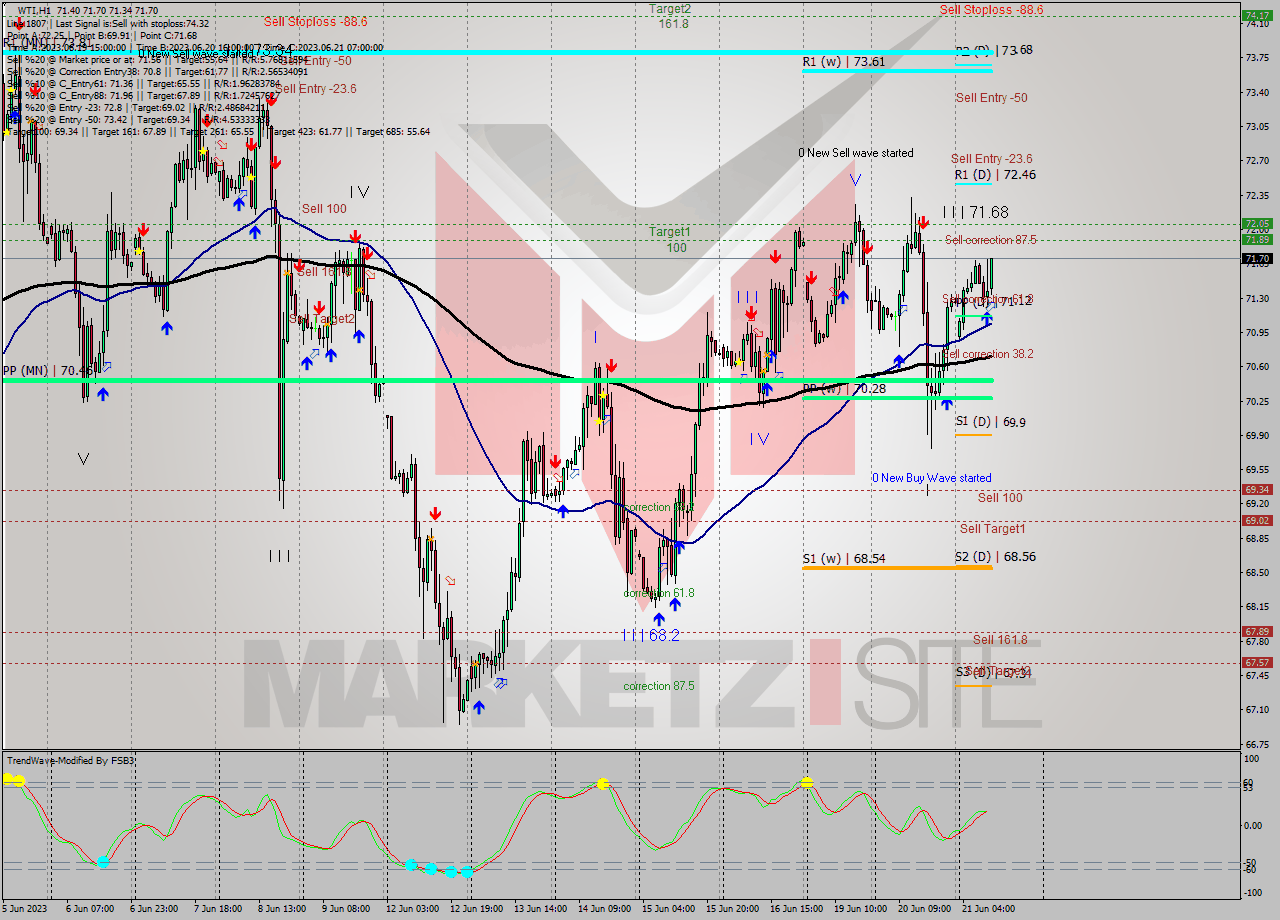Click the -50 oscillator level value
This screenshot has width=1280, height=920.
(x=1252, y=862)
